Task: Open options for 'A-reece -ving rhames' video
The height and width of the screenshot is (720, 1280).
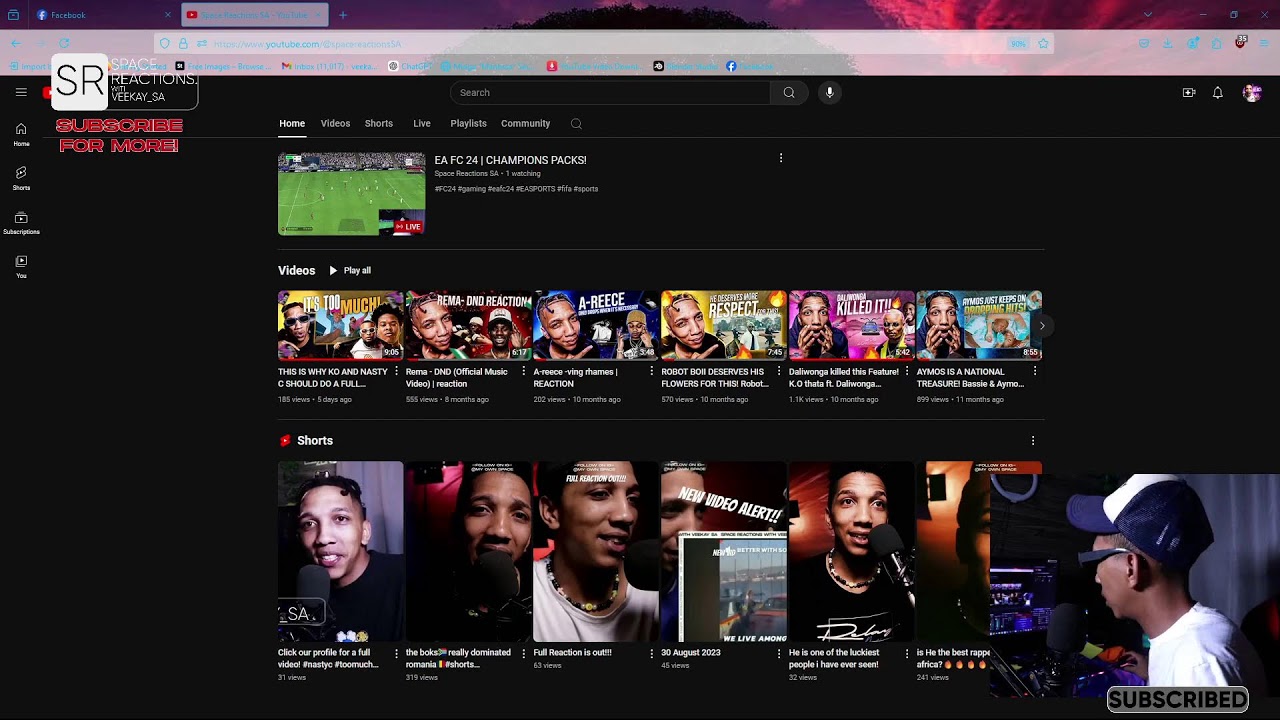Action: 651,371
